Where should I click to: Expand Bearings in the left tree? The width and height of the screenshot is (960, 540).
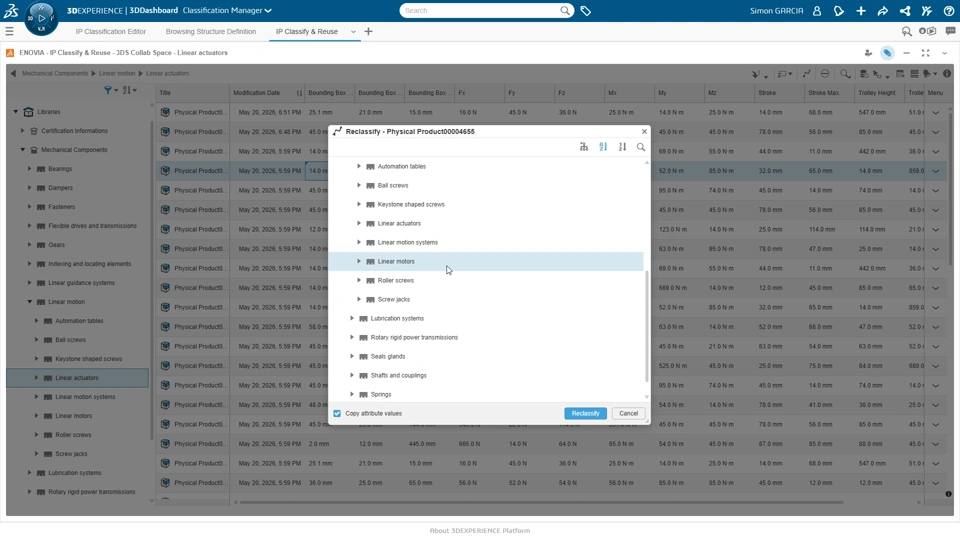pos(29,169)
